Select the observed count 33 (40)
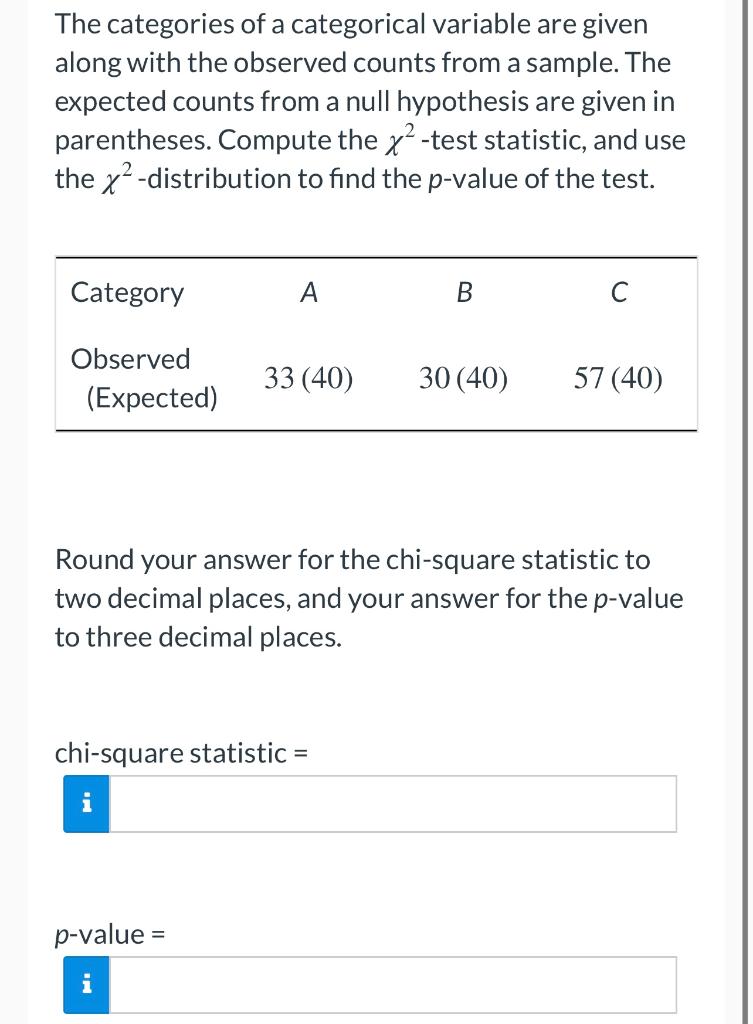 (x=308, y=378)
